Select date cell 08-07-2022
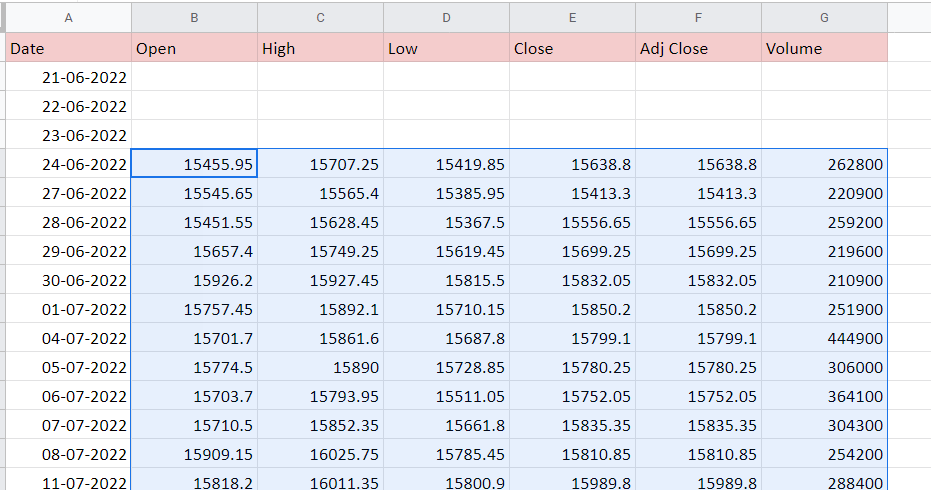The height and width of the screenshot is (490, 931). 68,454
